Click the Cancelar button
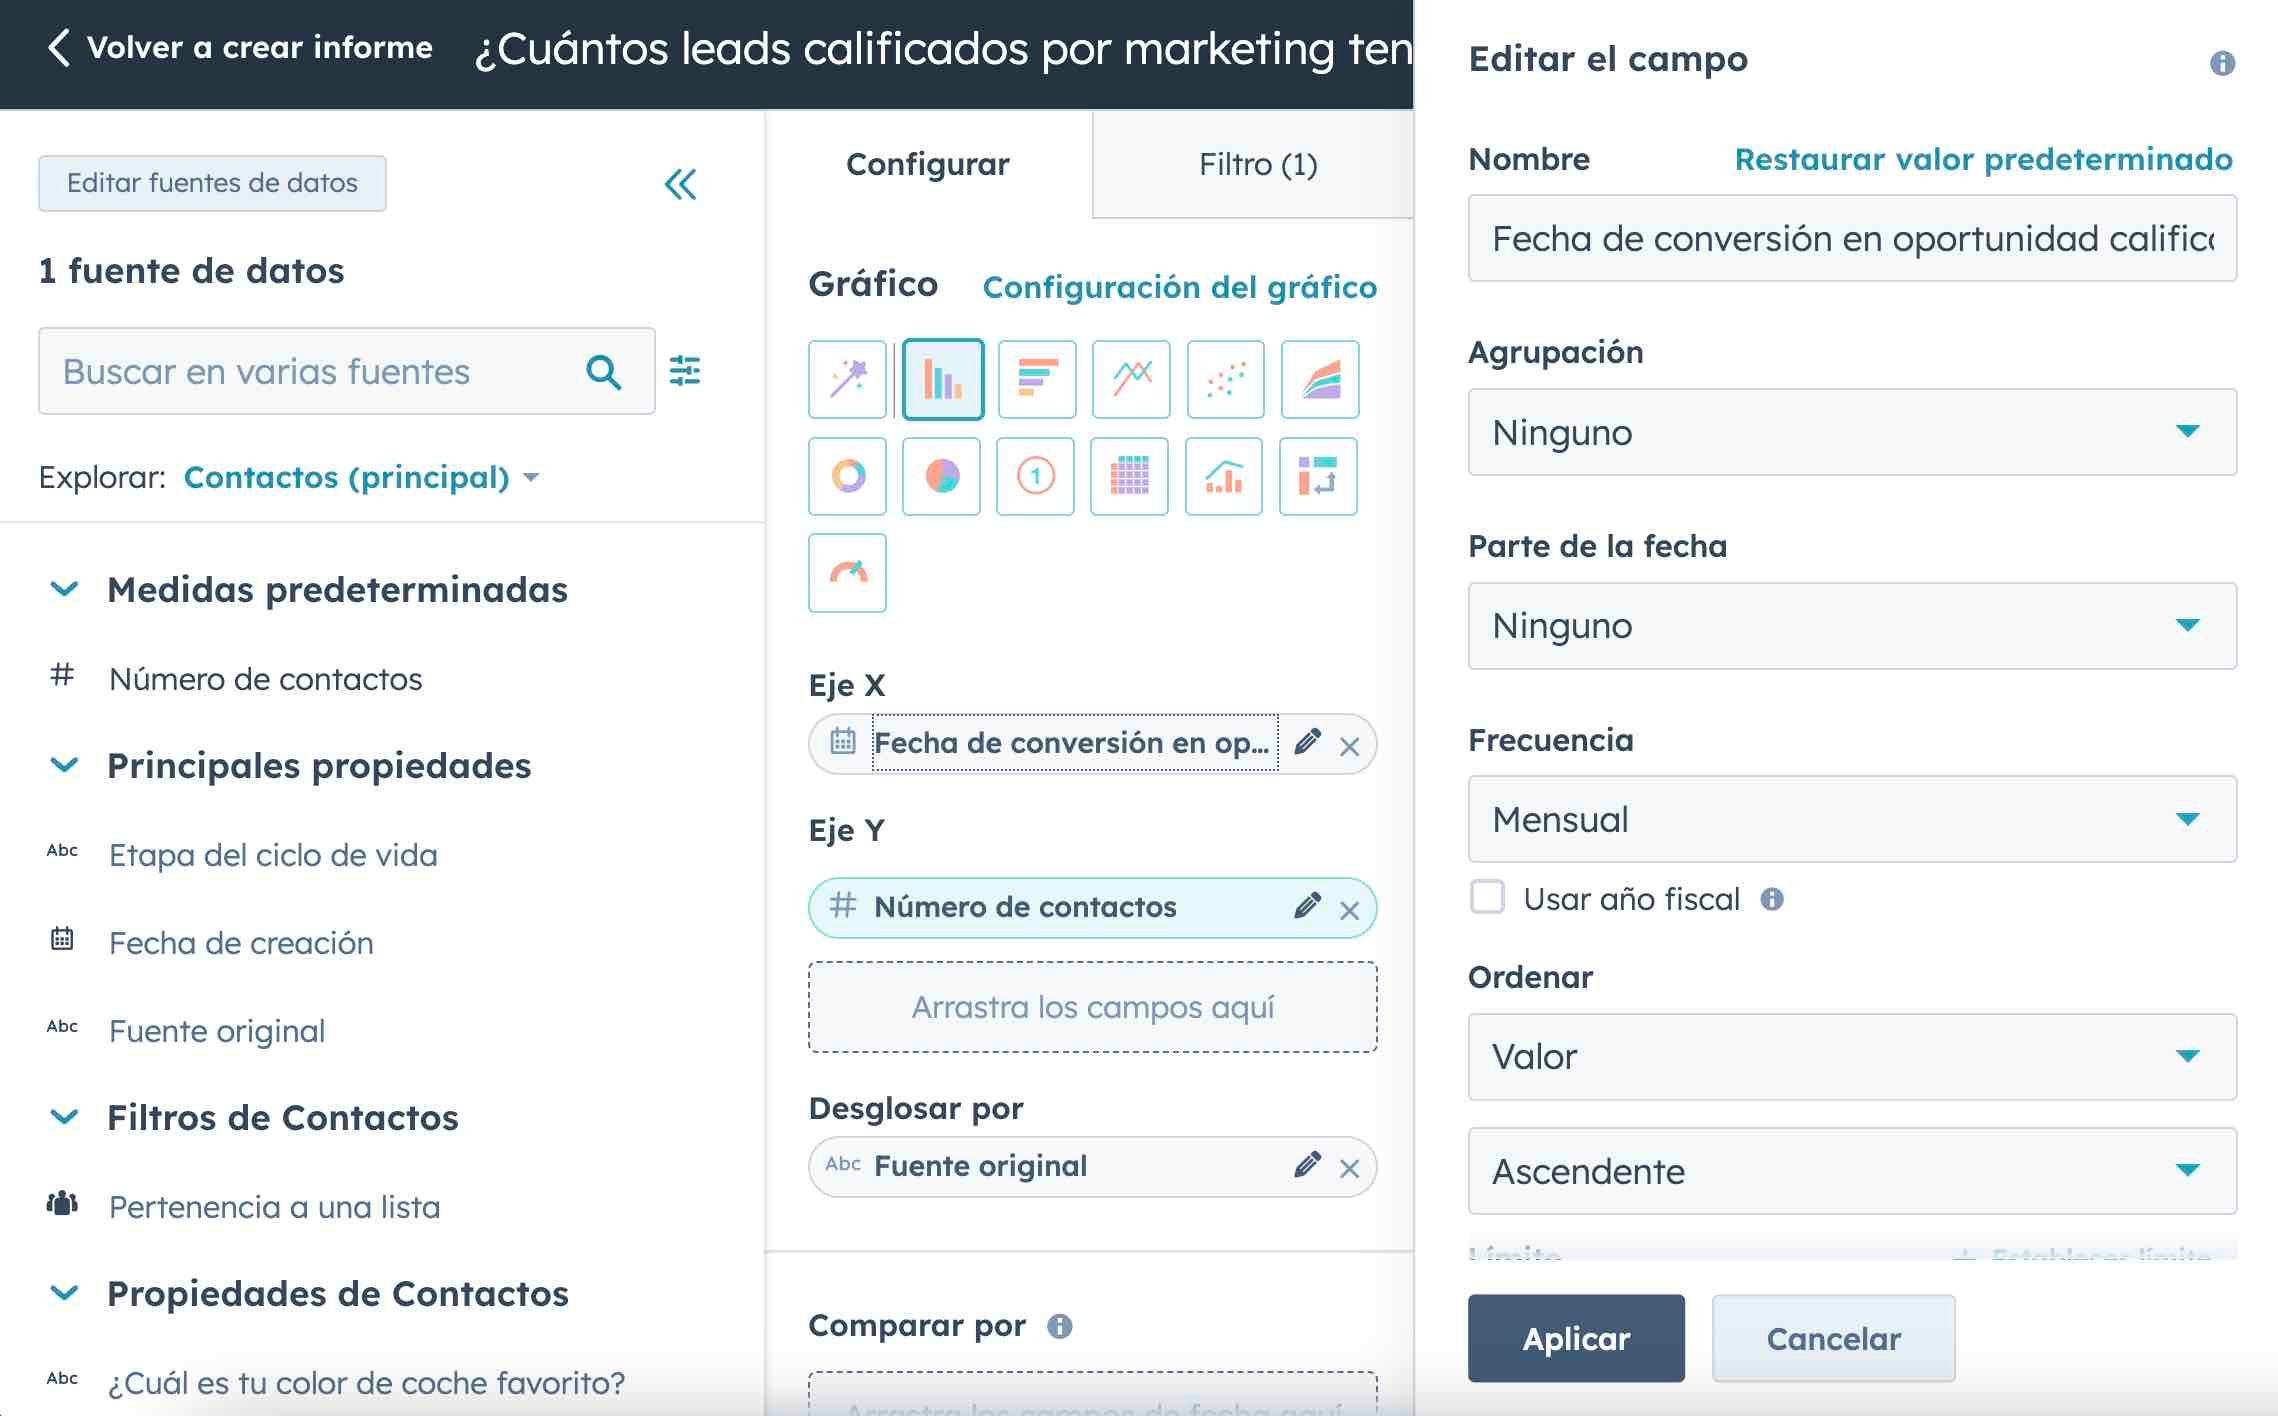 (1833, 1338)
